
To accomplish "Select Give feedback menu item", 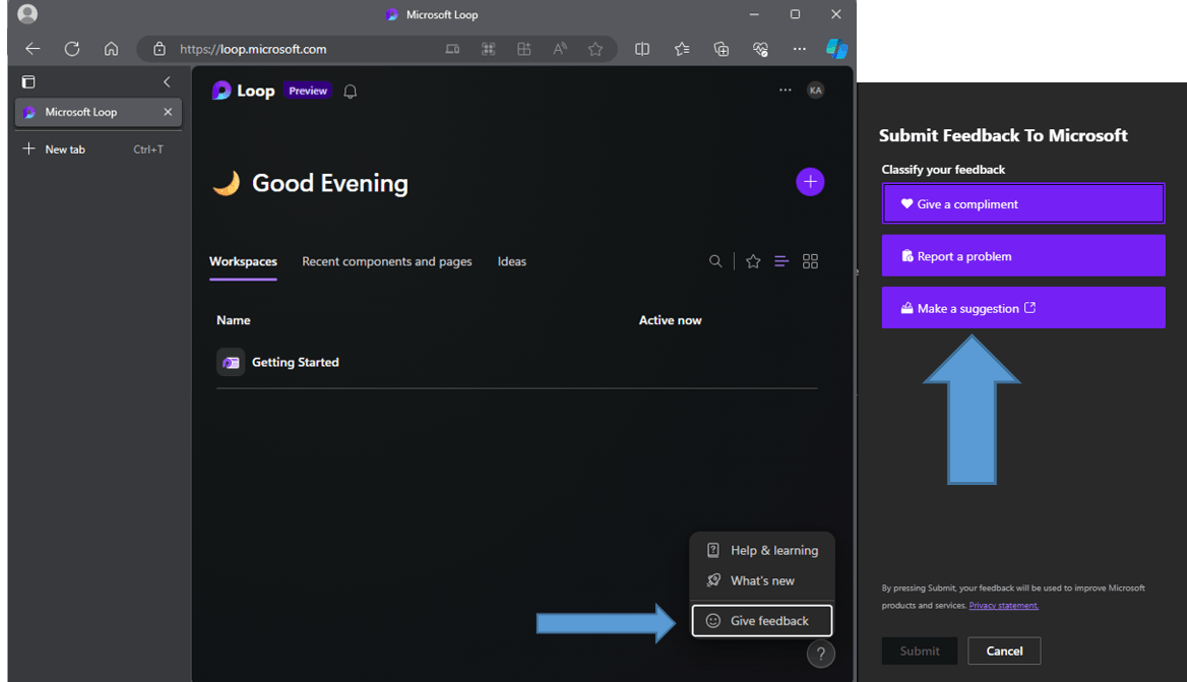I will pos(762,621).
